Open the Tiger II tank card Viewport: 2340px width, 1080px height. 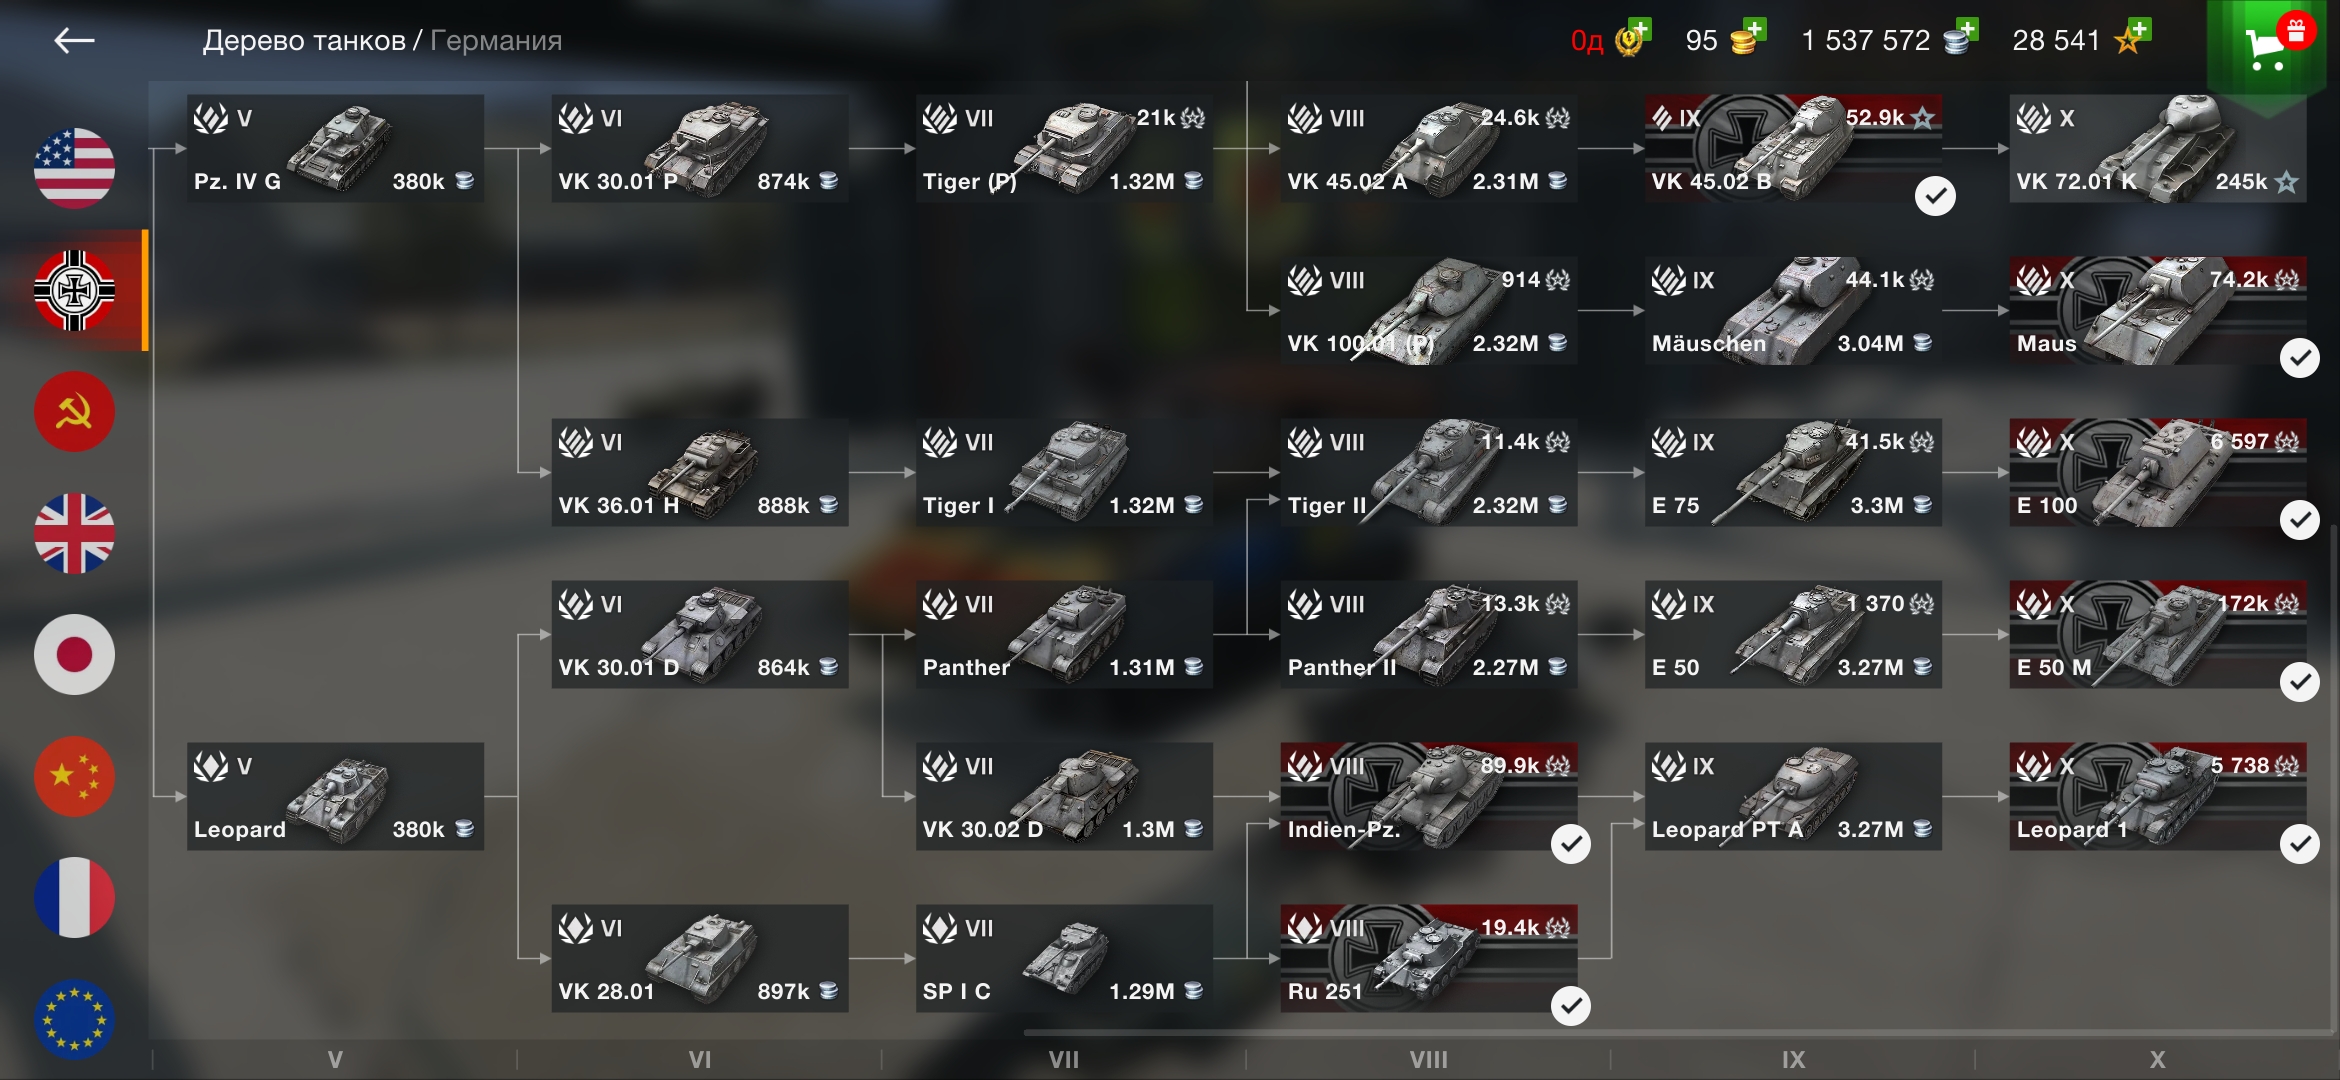pos(1429,473)
